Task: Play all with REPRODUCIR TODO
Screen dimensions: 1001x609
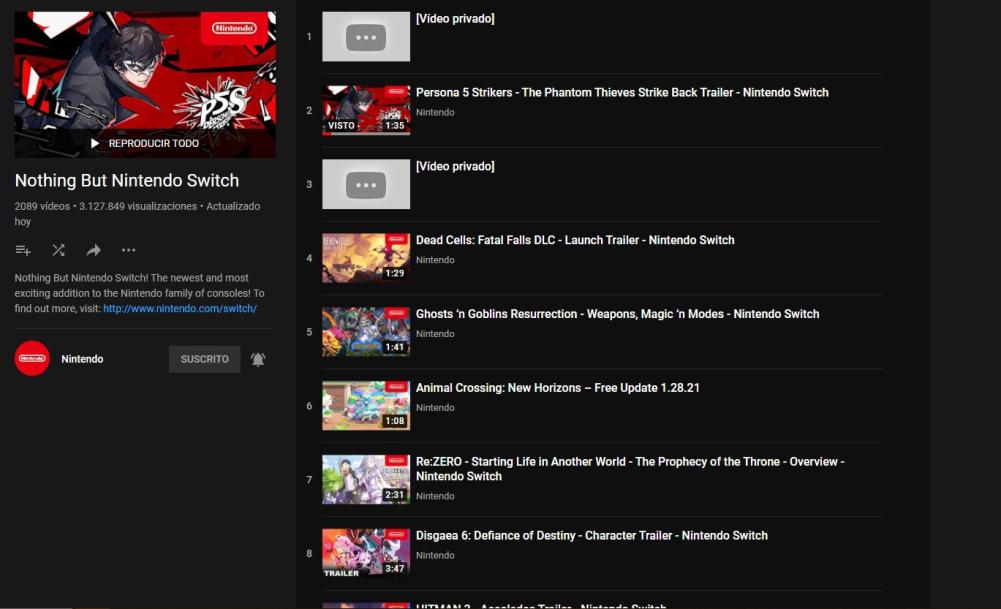Action: point(145,144)
